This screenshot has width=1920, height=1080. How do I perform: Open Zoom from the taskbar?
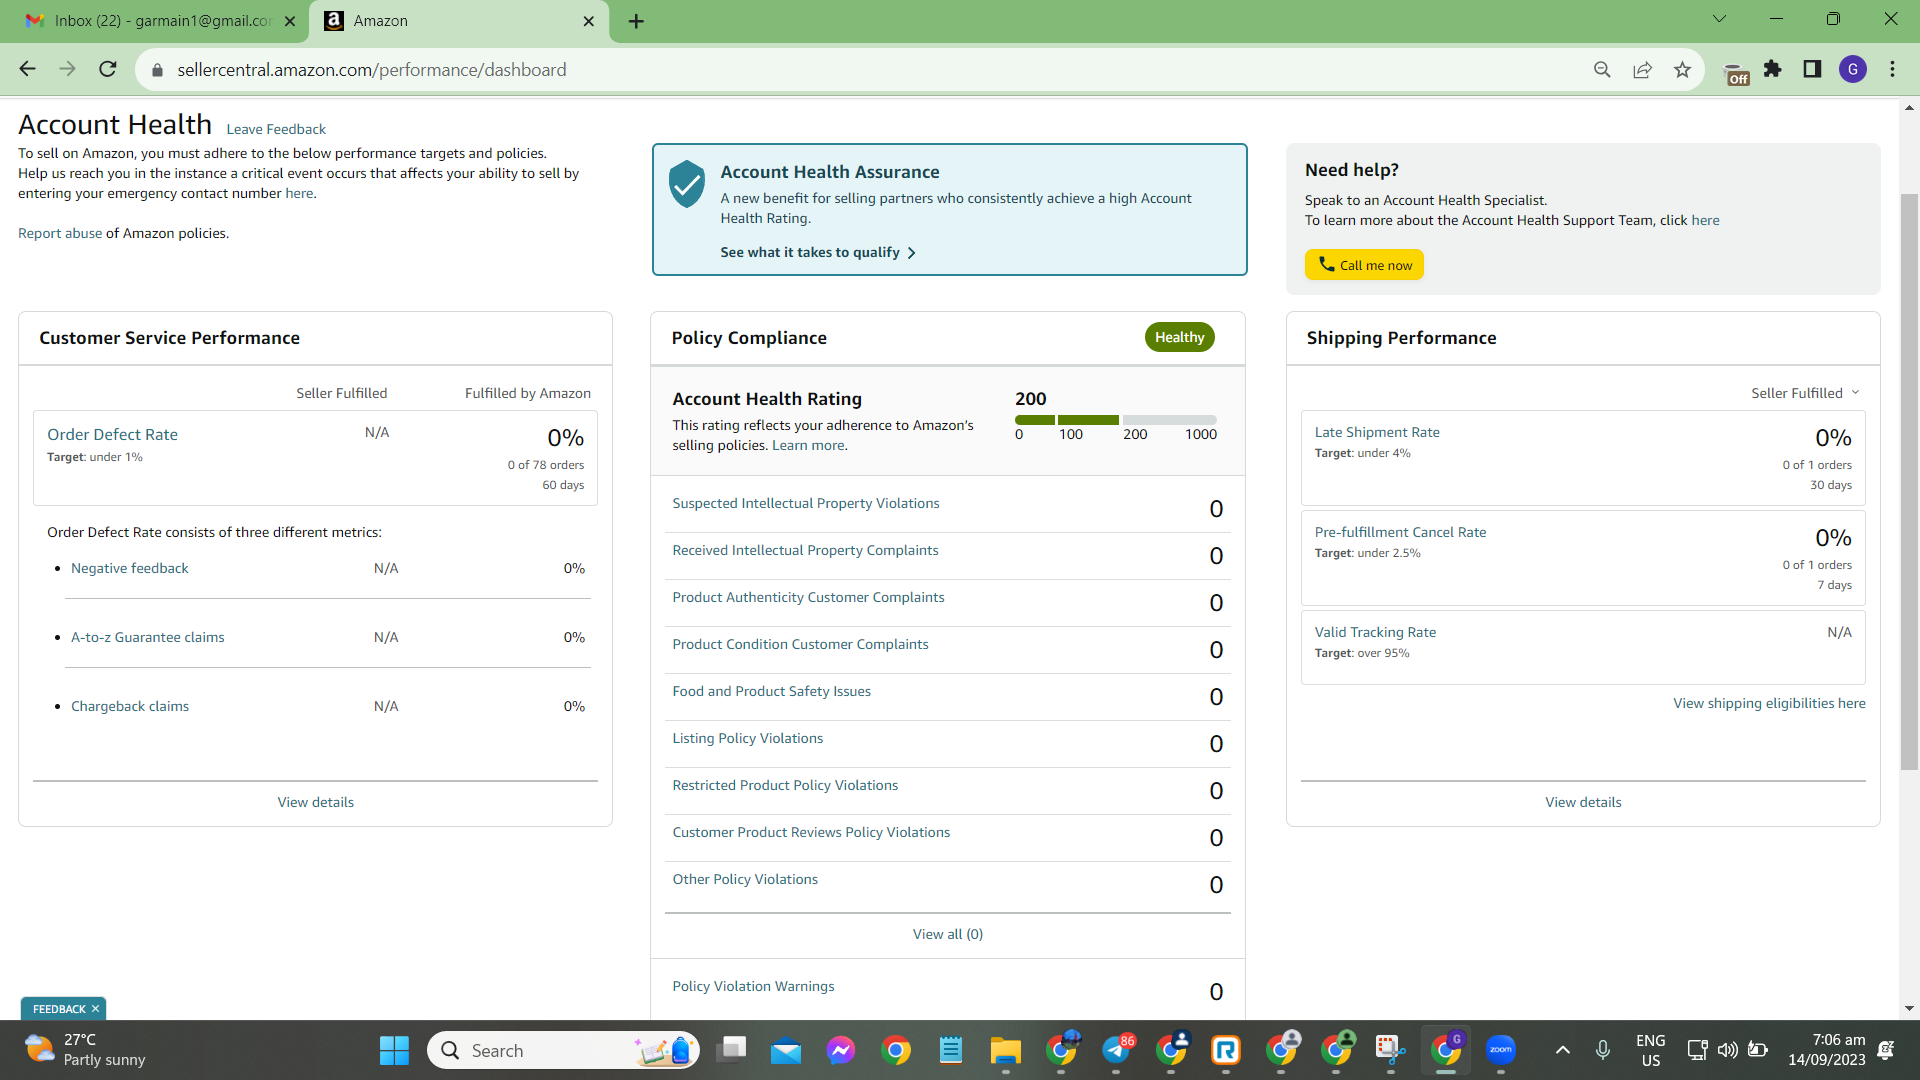[1500, 1050]
